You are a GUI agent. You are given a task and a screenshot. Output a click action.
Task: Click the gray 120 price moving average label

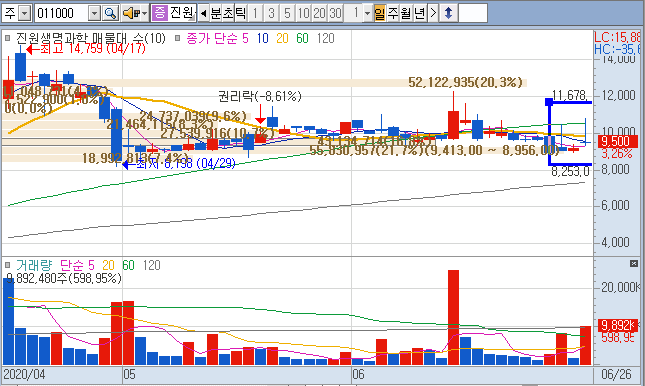pos(325,38)
